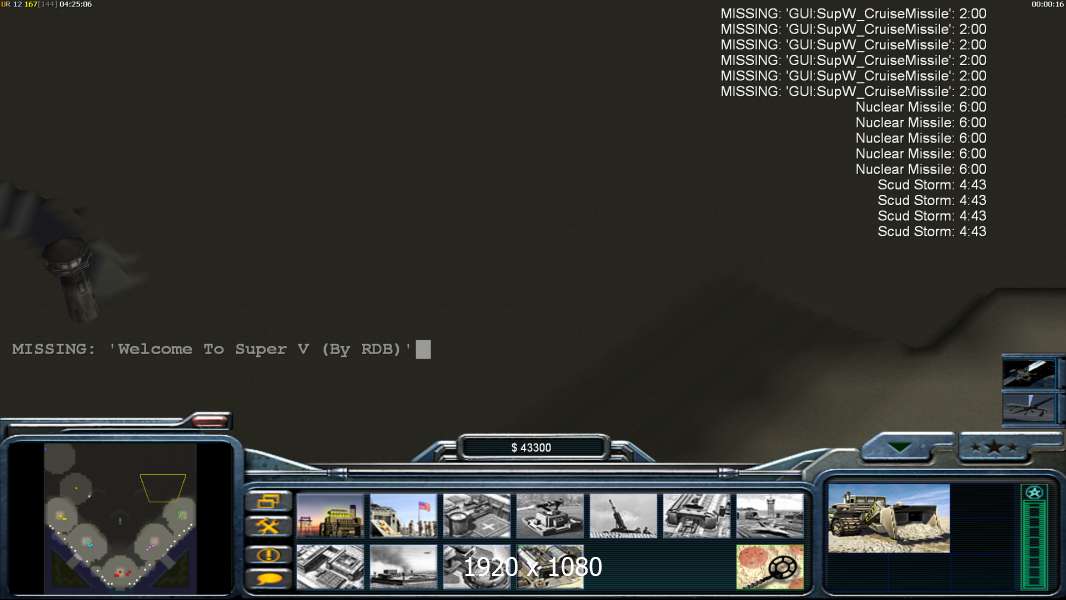Image resolution: width=1066 pixels, height=600 pixels.
Task: Click the rank star emblem above experience bar
Action: (1034, 493)
